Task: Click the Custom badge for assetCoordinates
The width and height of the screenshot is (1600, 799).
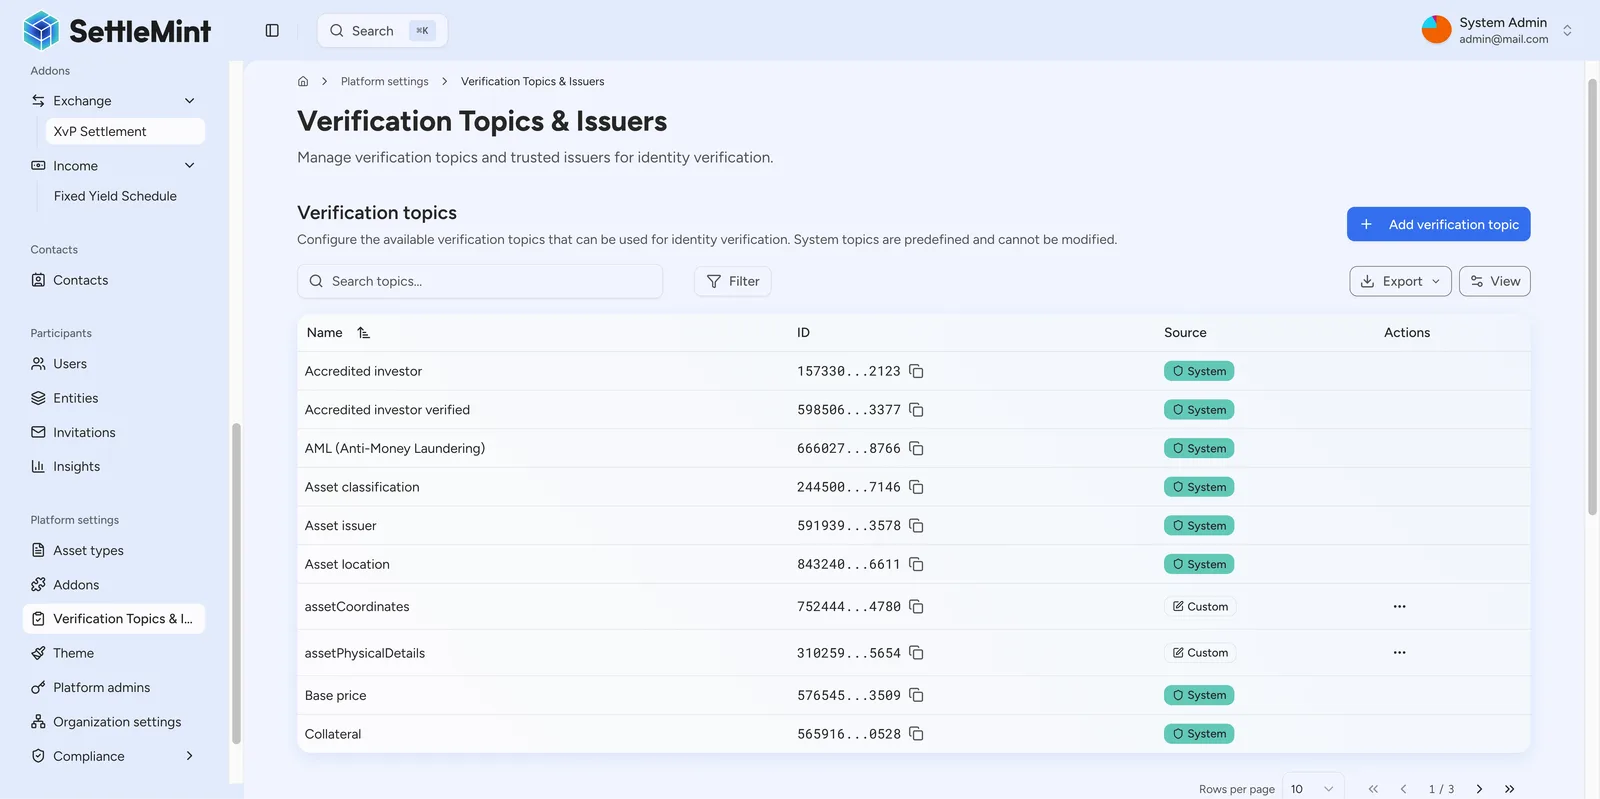Action: 1200,607
